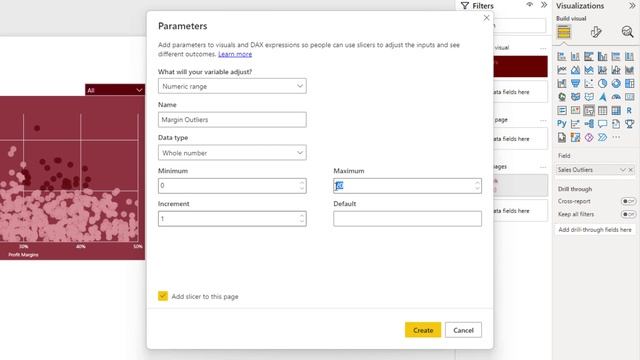The height and width of the screenshot is (360, 640).
Task: Open the Analytics magnifier tab
Action: click(627, 31)
